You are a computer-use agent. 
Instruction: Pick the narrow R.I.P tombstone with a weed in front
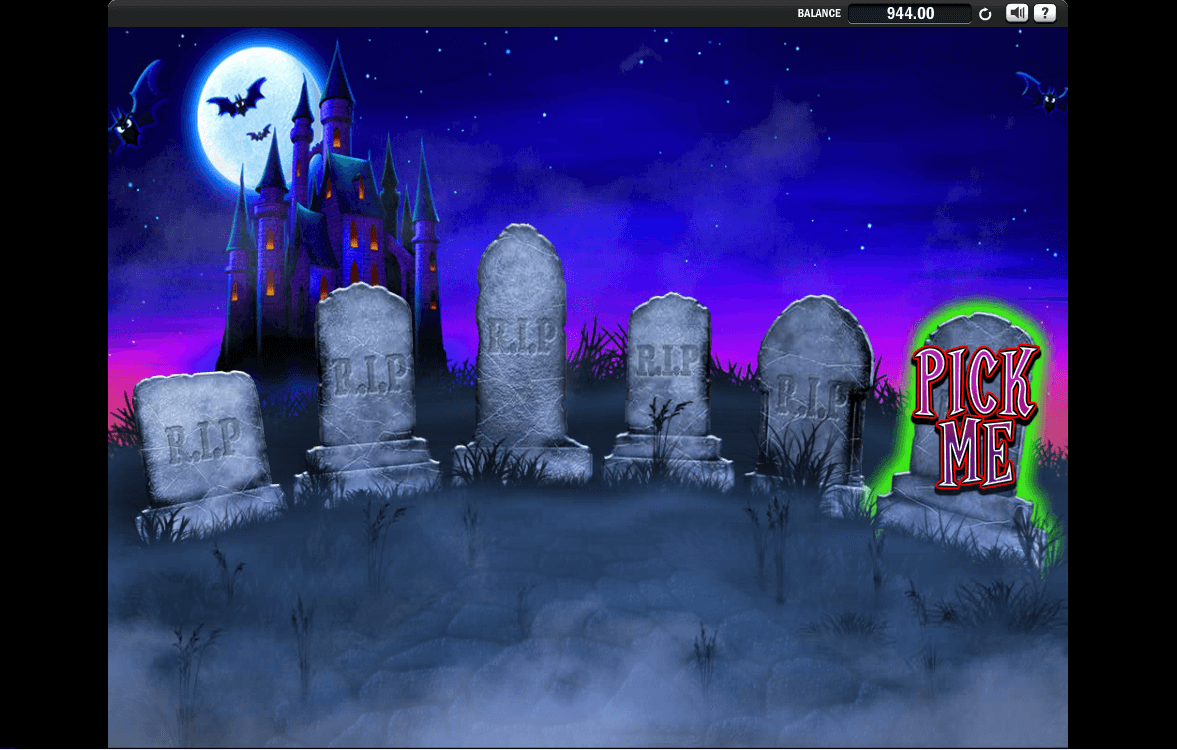(668, 390)
